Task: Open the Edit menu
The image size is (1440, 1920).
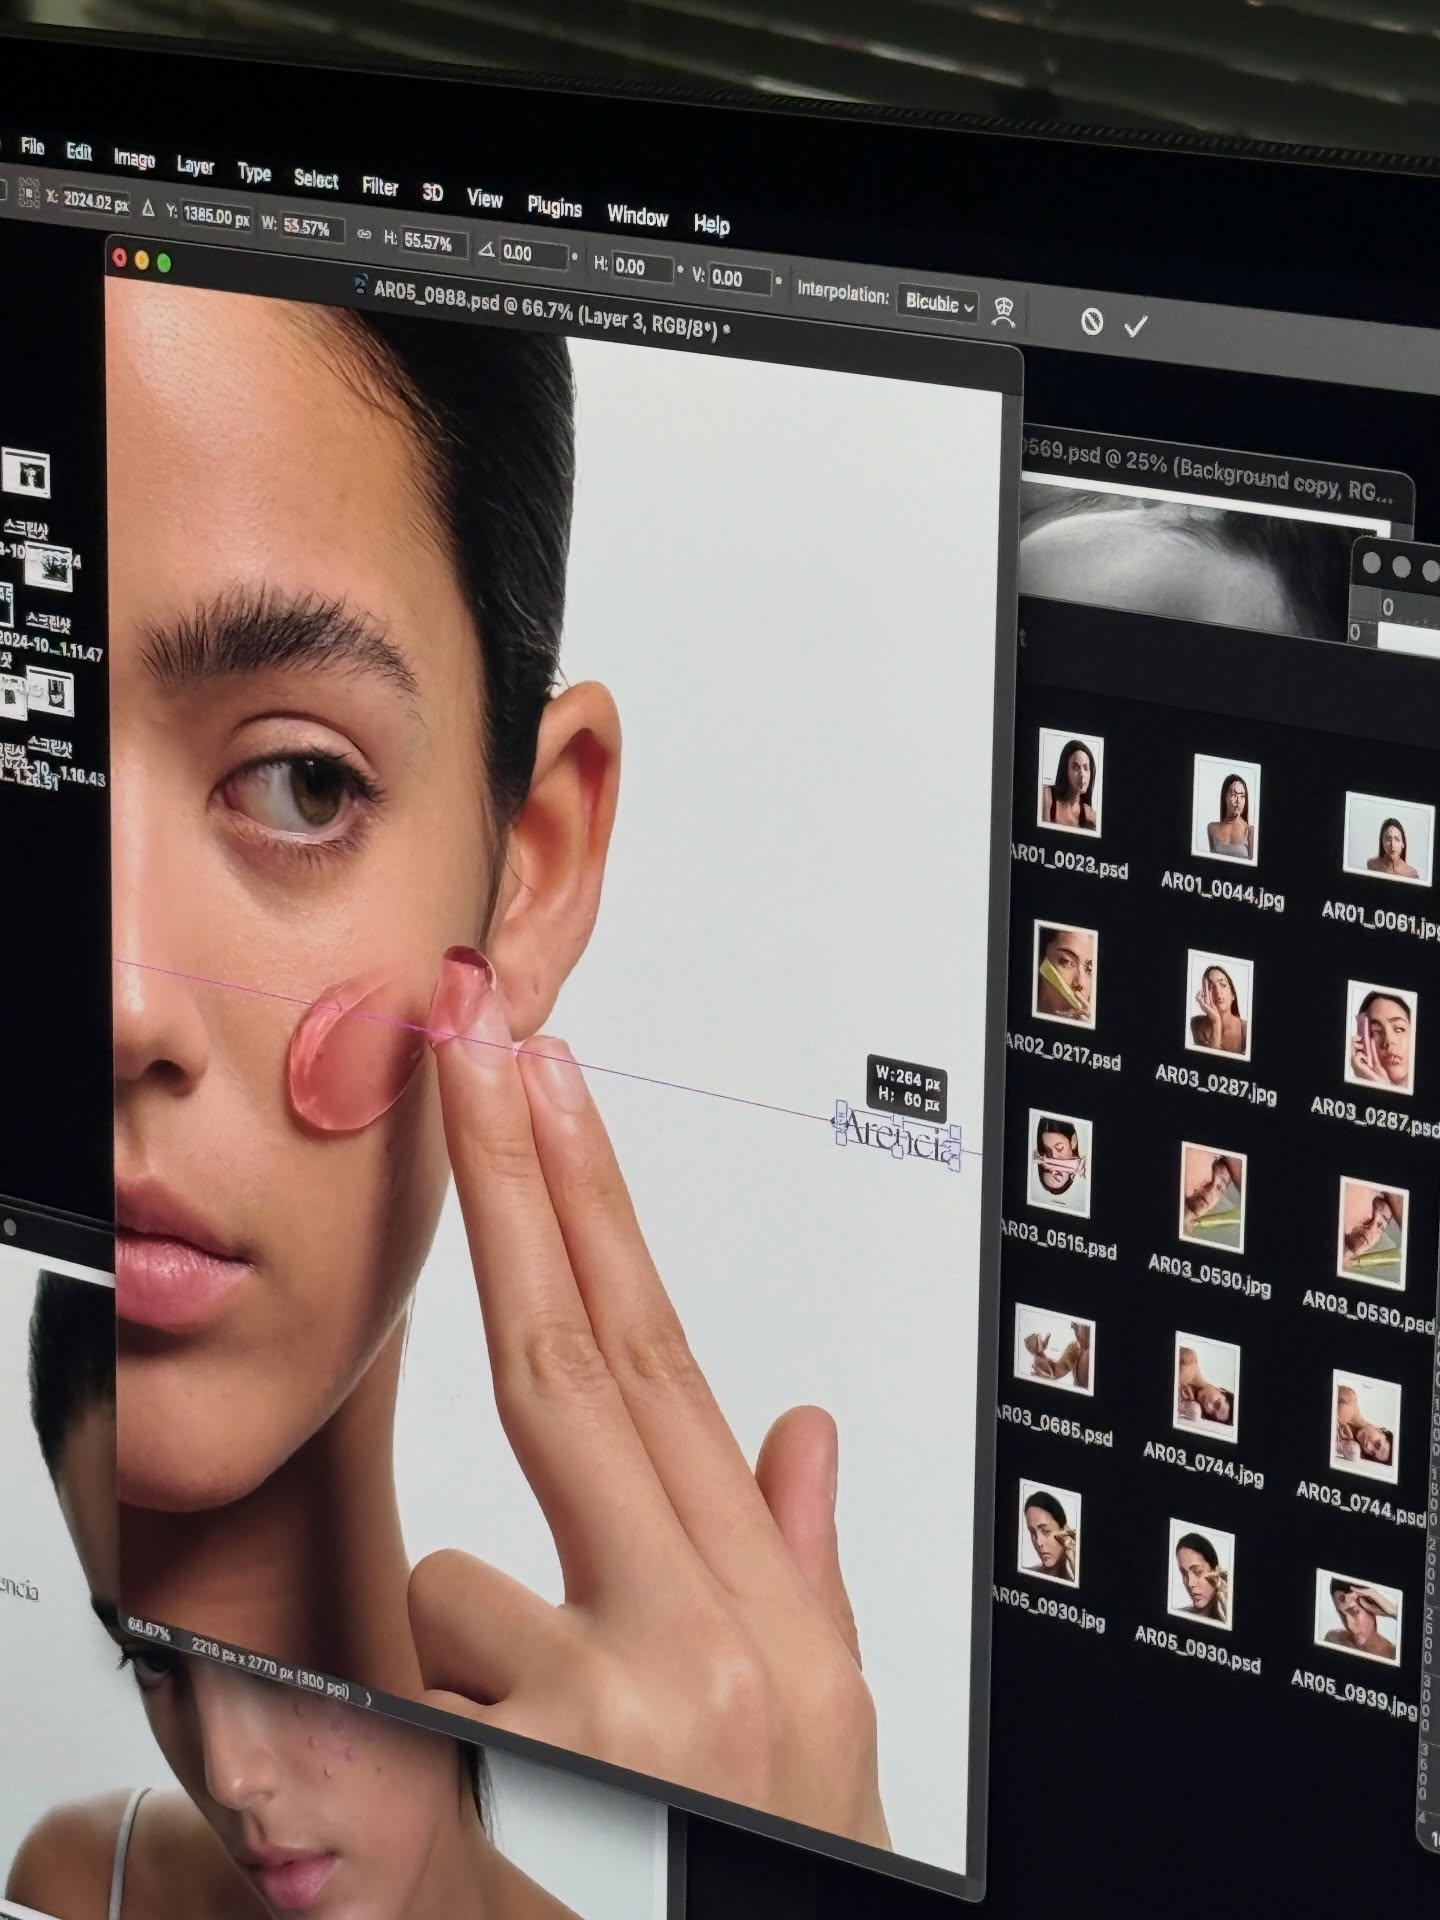Action: coord(79,152)
